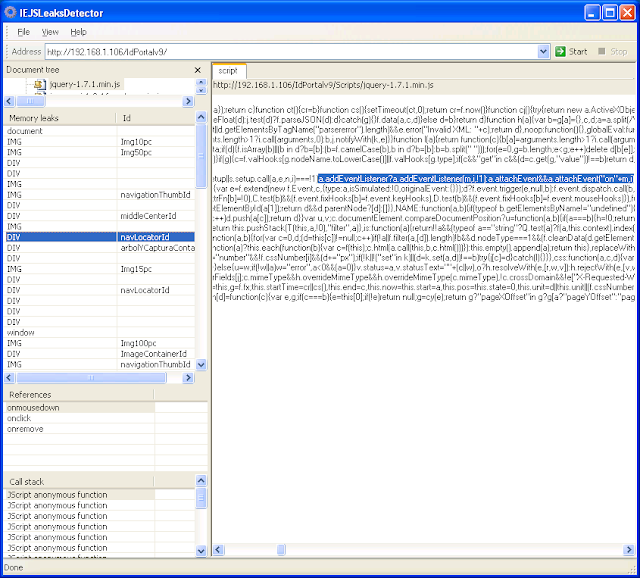Select the window row in Memory leaks

click(x=100, y=333)
